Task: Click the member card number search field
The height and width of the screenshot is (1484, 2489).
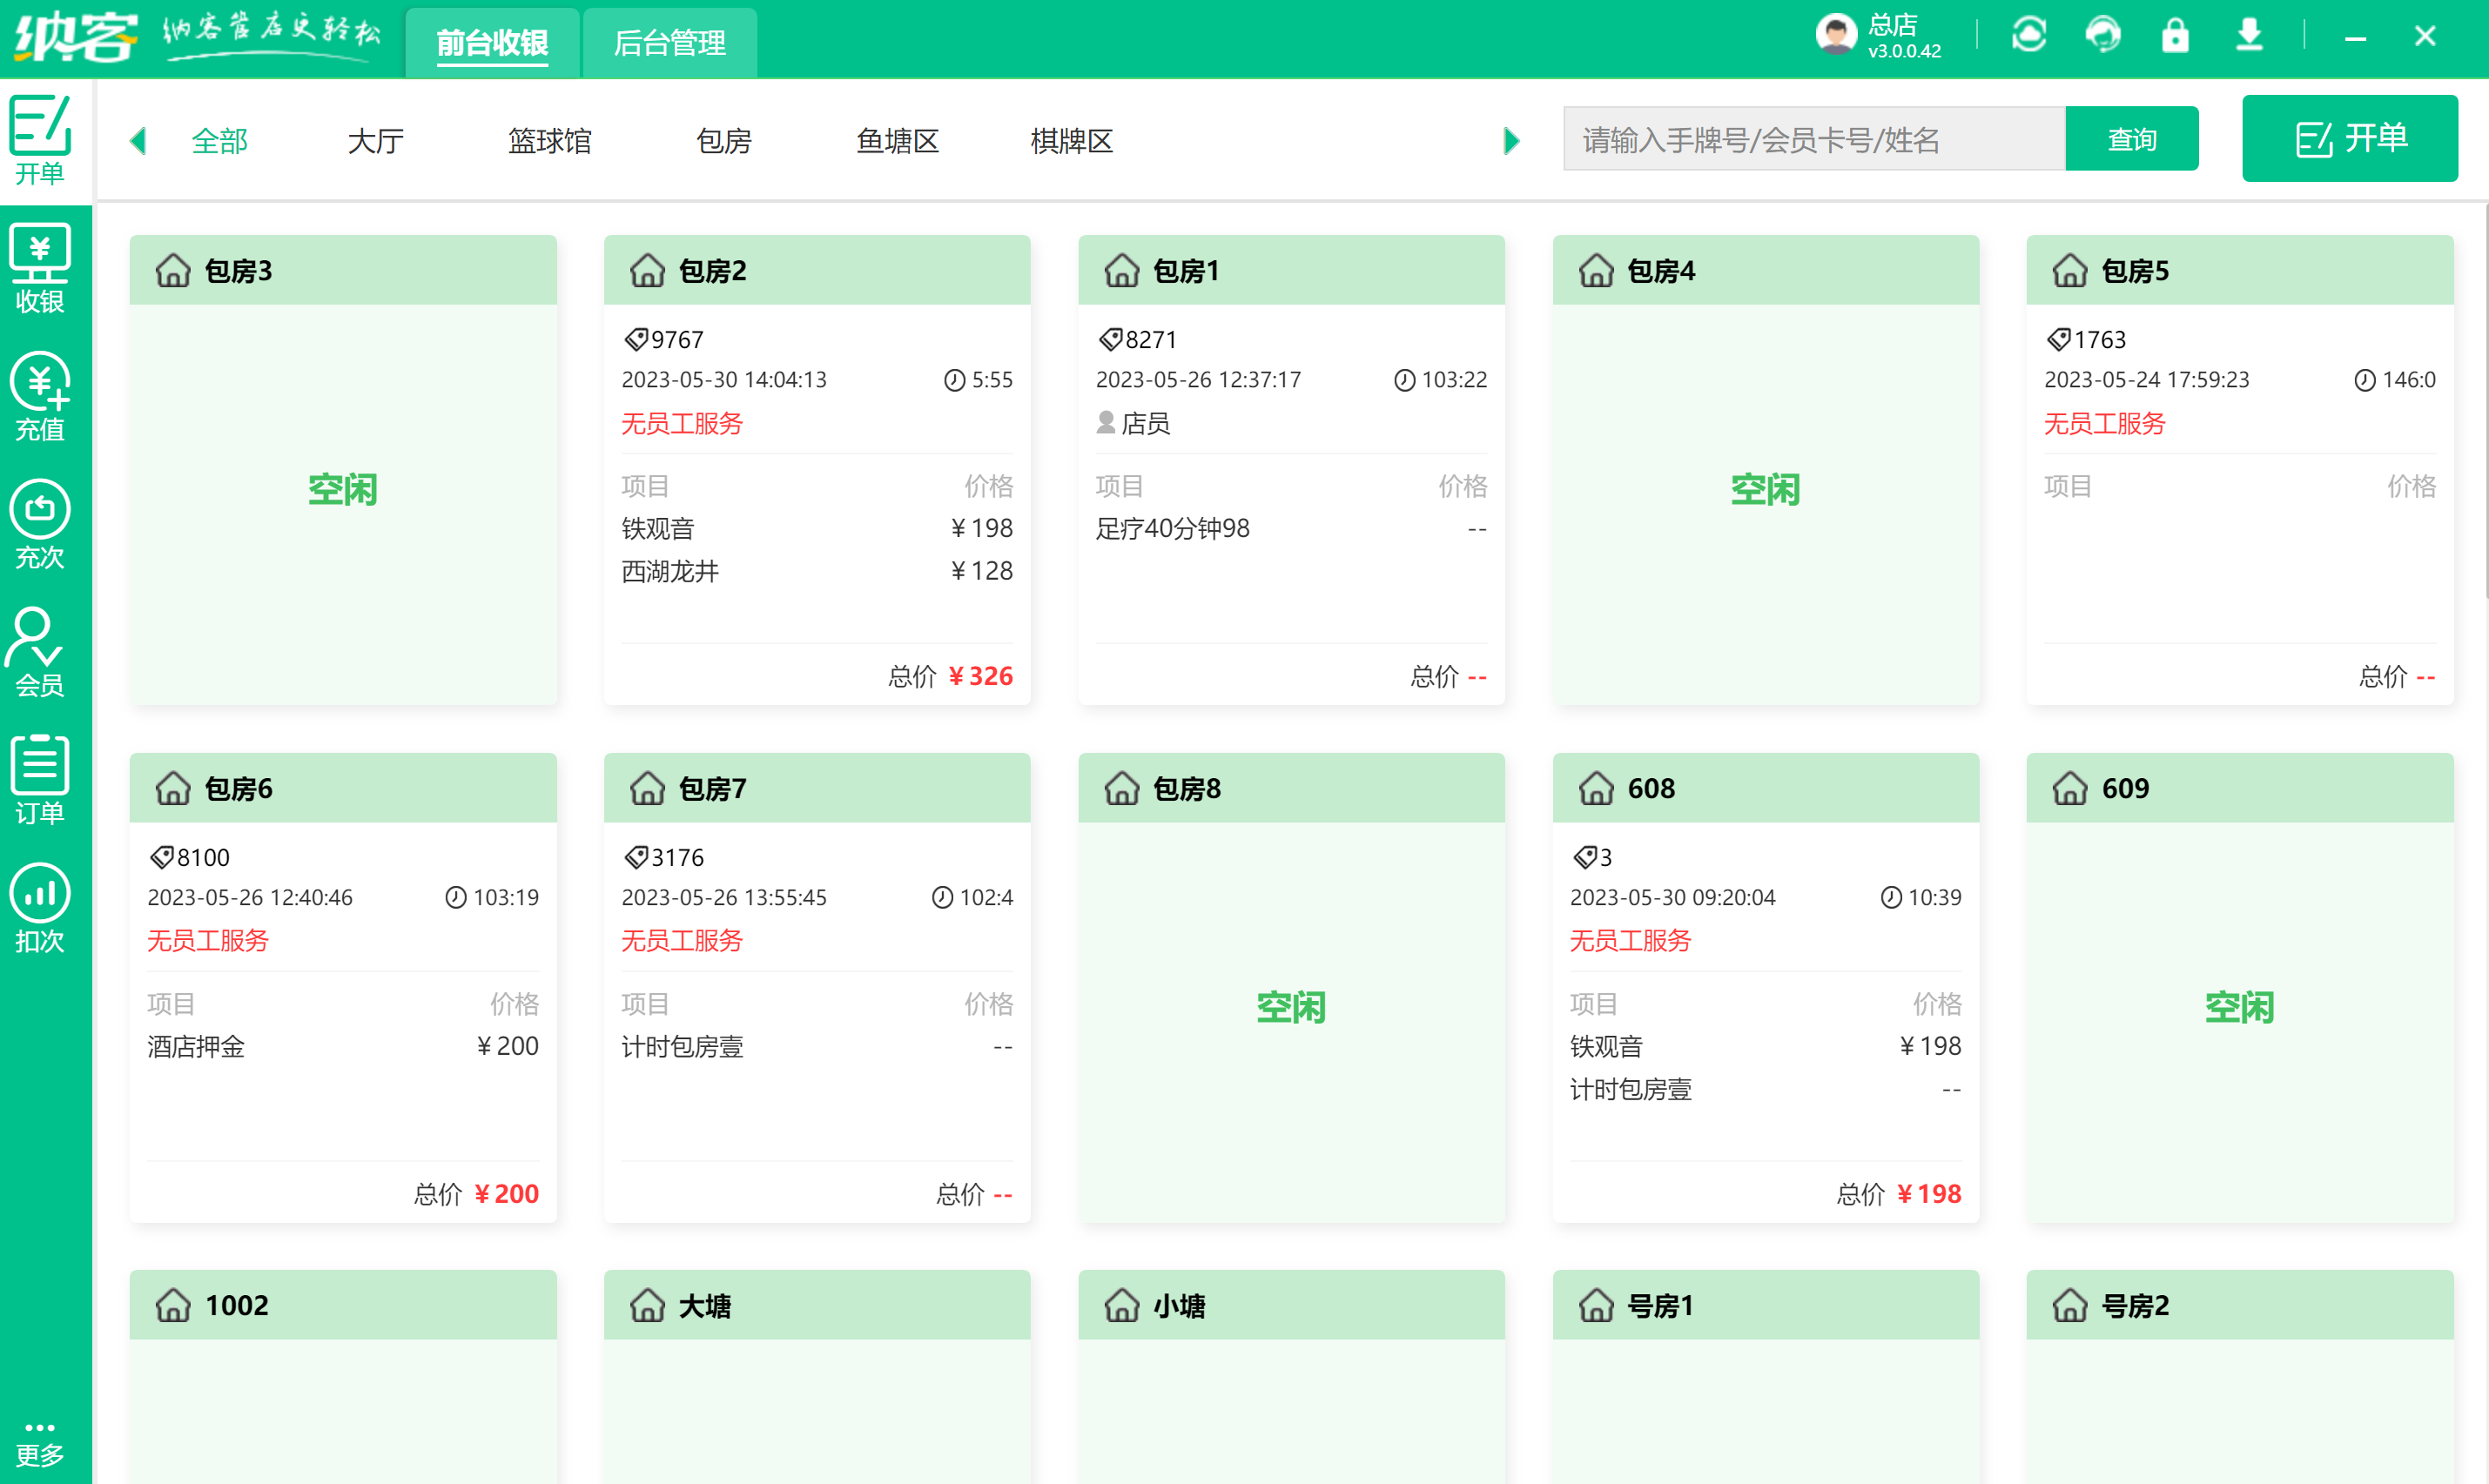Action: click(1813, 138)
